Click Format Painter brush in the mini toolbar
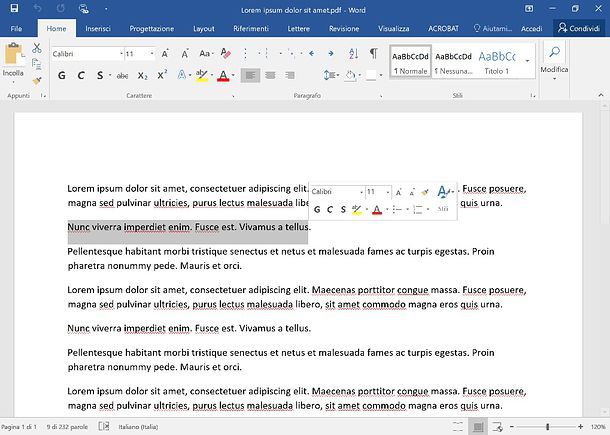The image size is (610, 435). click(425, 192)
